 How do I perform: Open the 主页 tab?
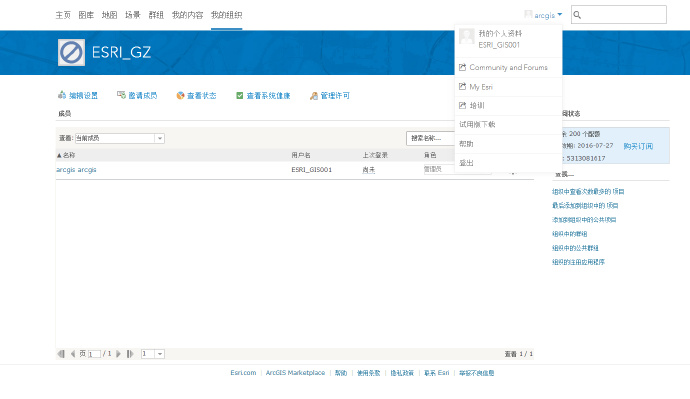(63, 15)
